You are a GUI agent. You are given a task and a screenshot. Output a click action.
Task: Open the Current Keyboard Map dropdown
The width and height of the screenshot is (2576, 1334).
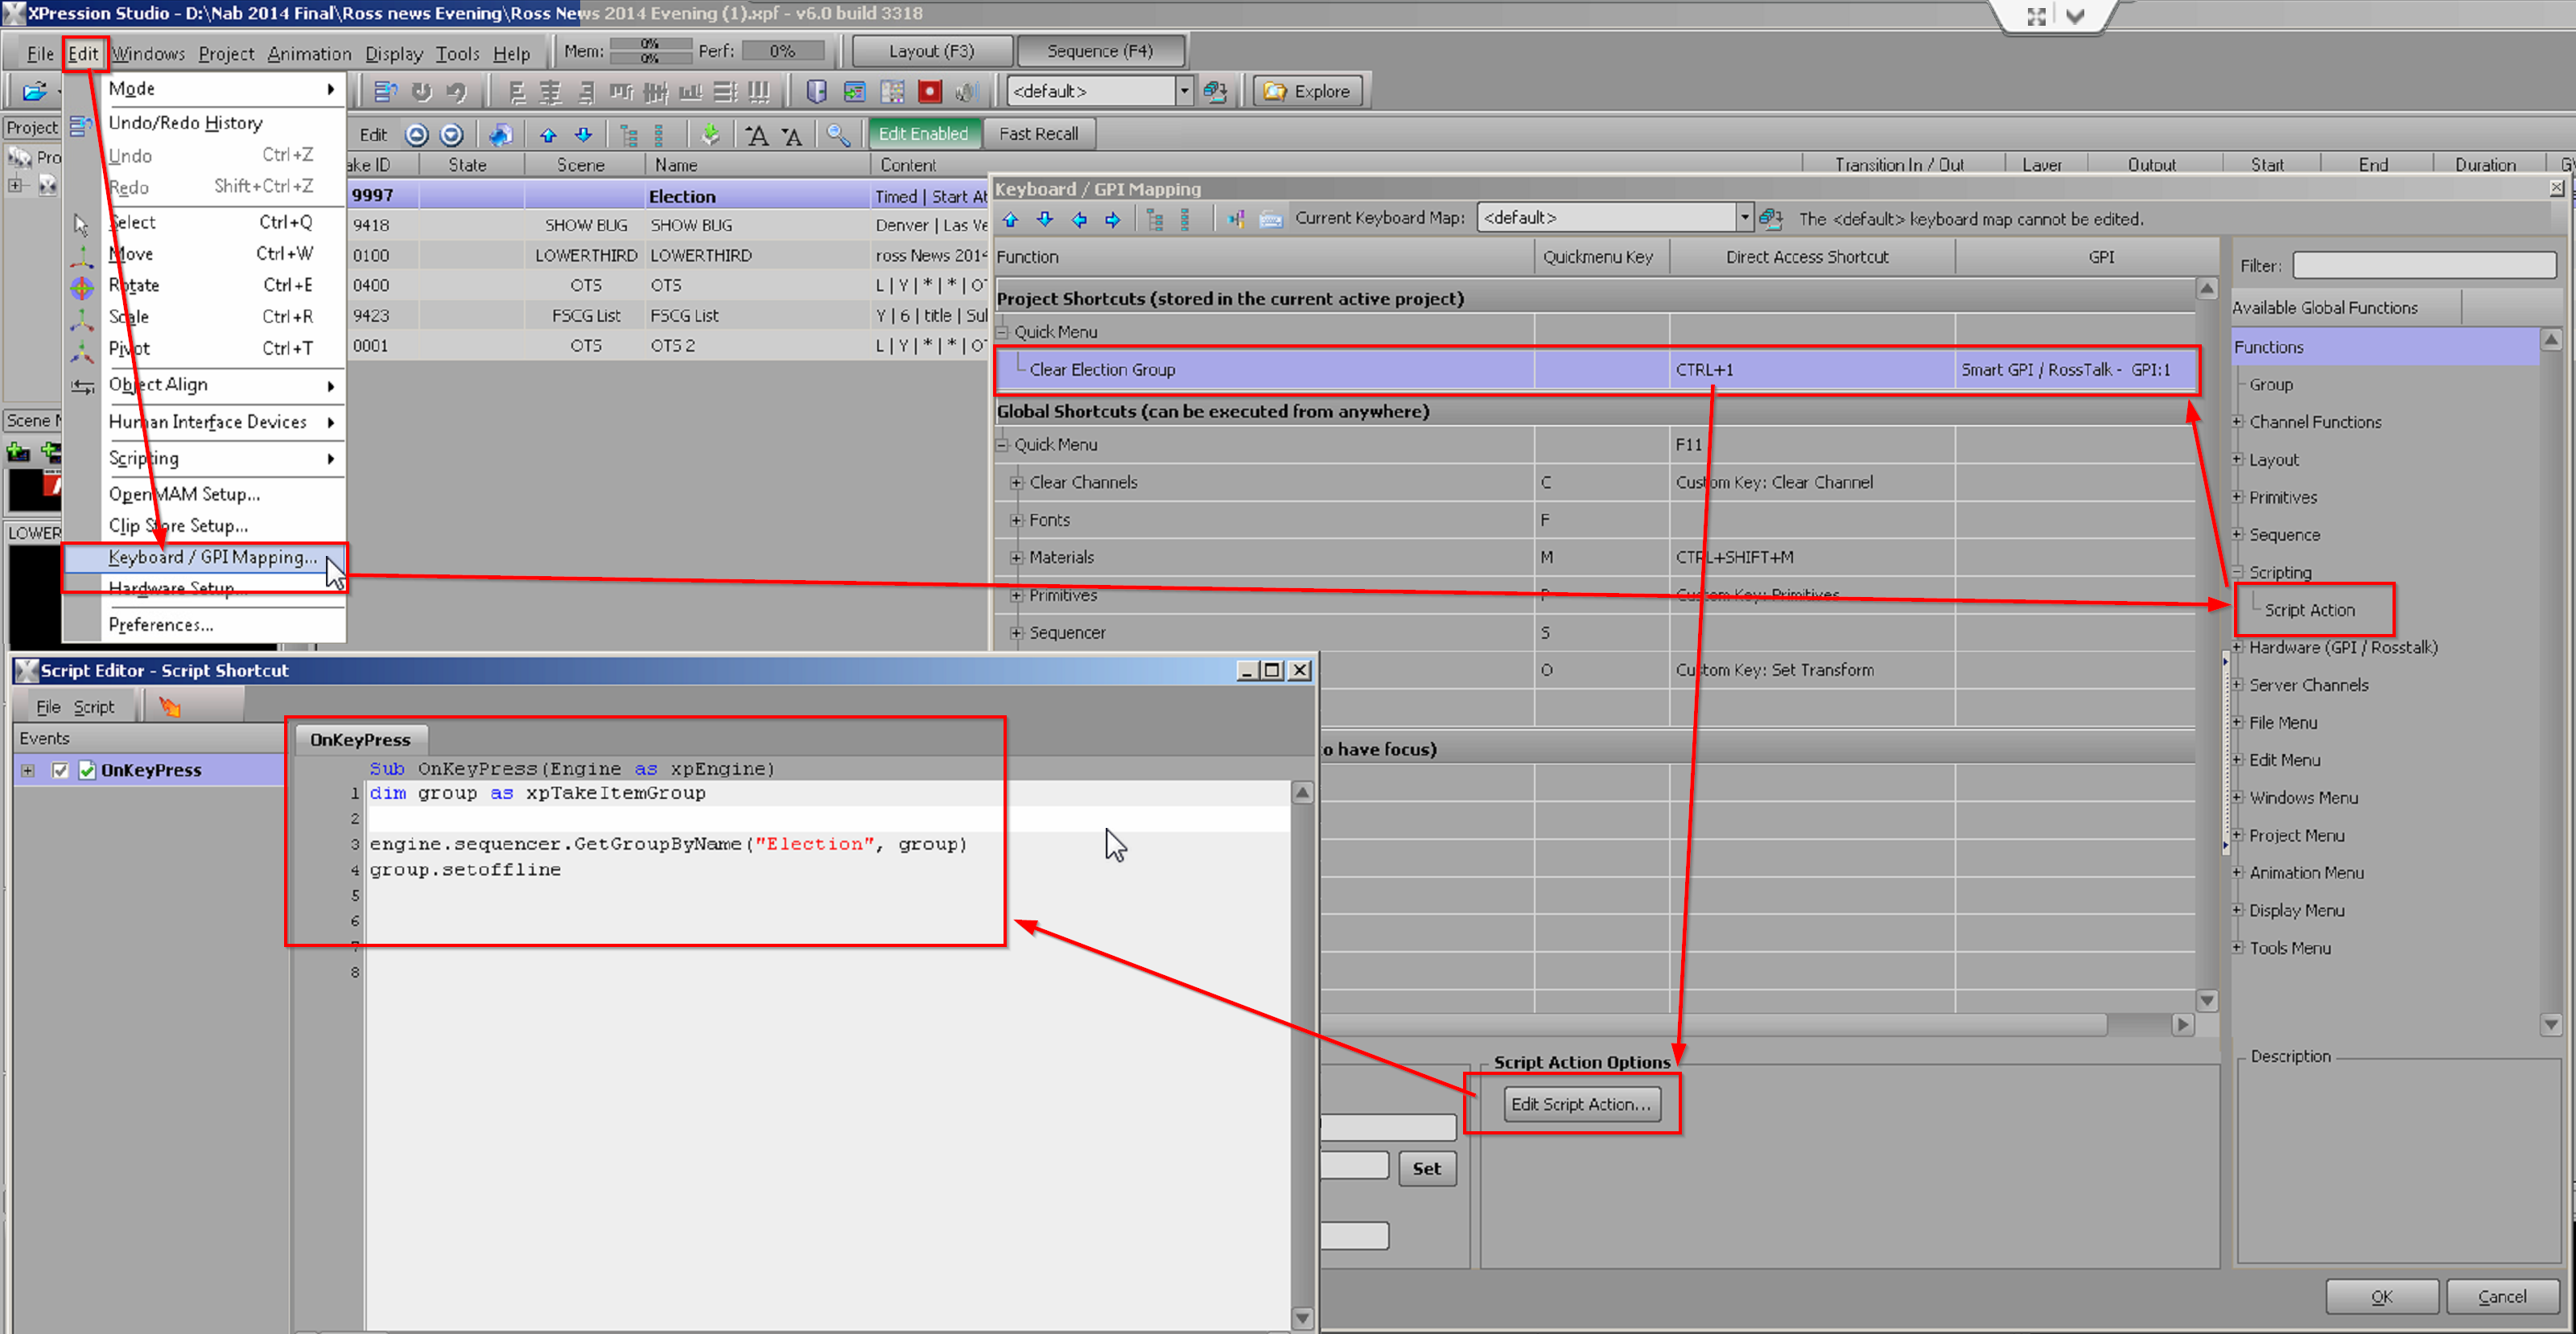click(1743, 217)
